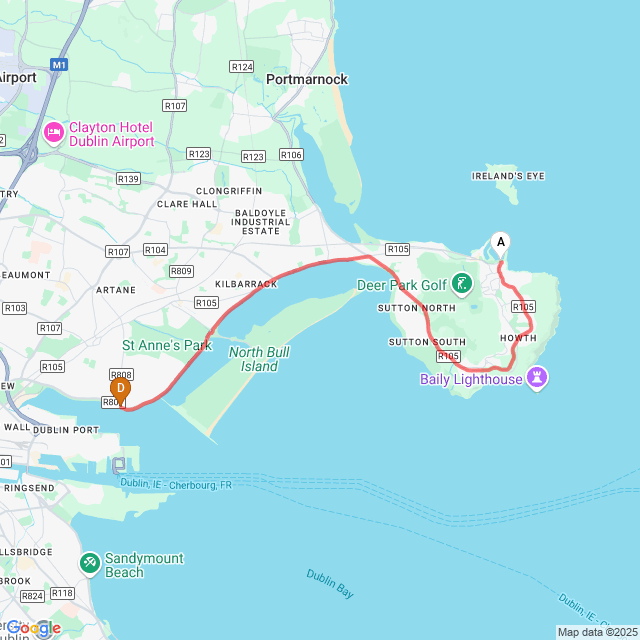
Task: Click the Baily Lighthouse text label
Action: coord(471,380)
